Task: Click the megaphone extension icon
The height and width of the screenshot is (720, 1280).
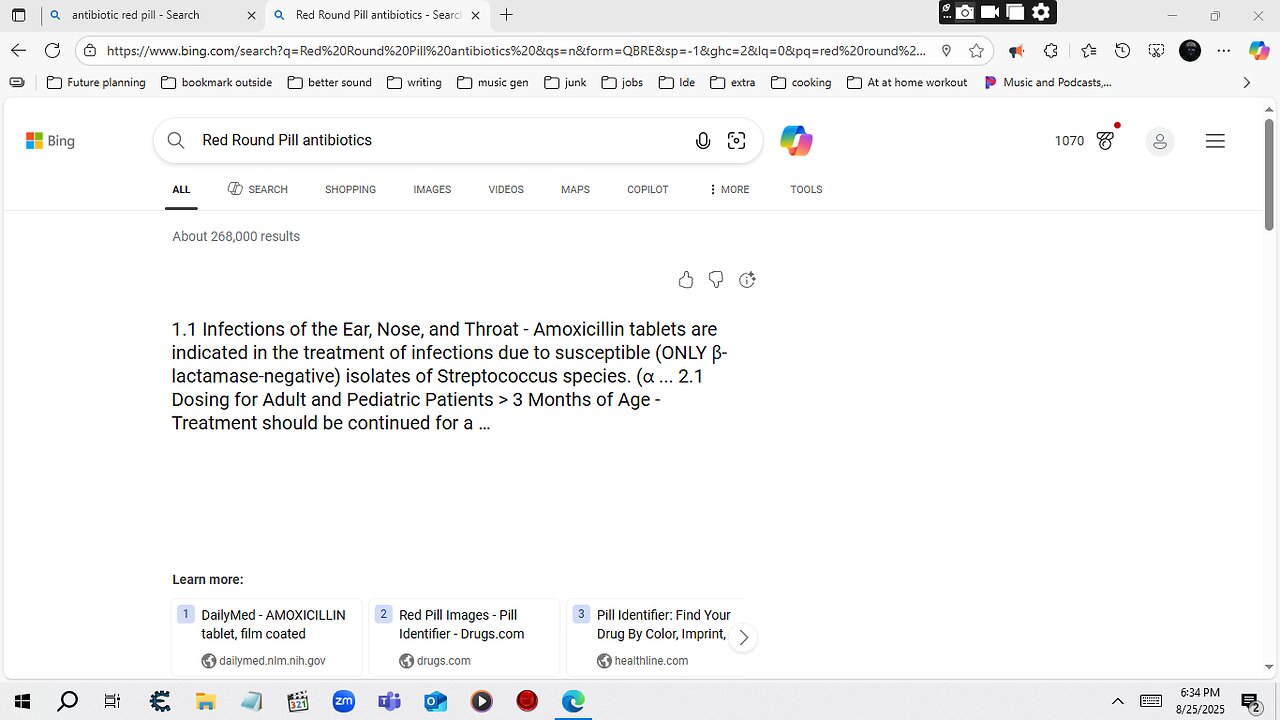Action: pyautogui.click(x=1016, y=51)
